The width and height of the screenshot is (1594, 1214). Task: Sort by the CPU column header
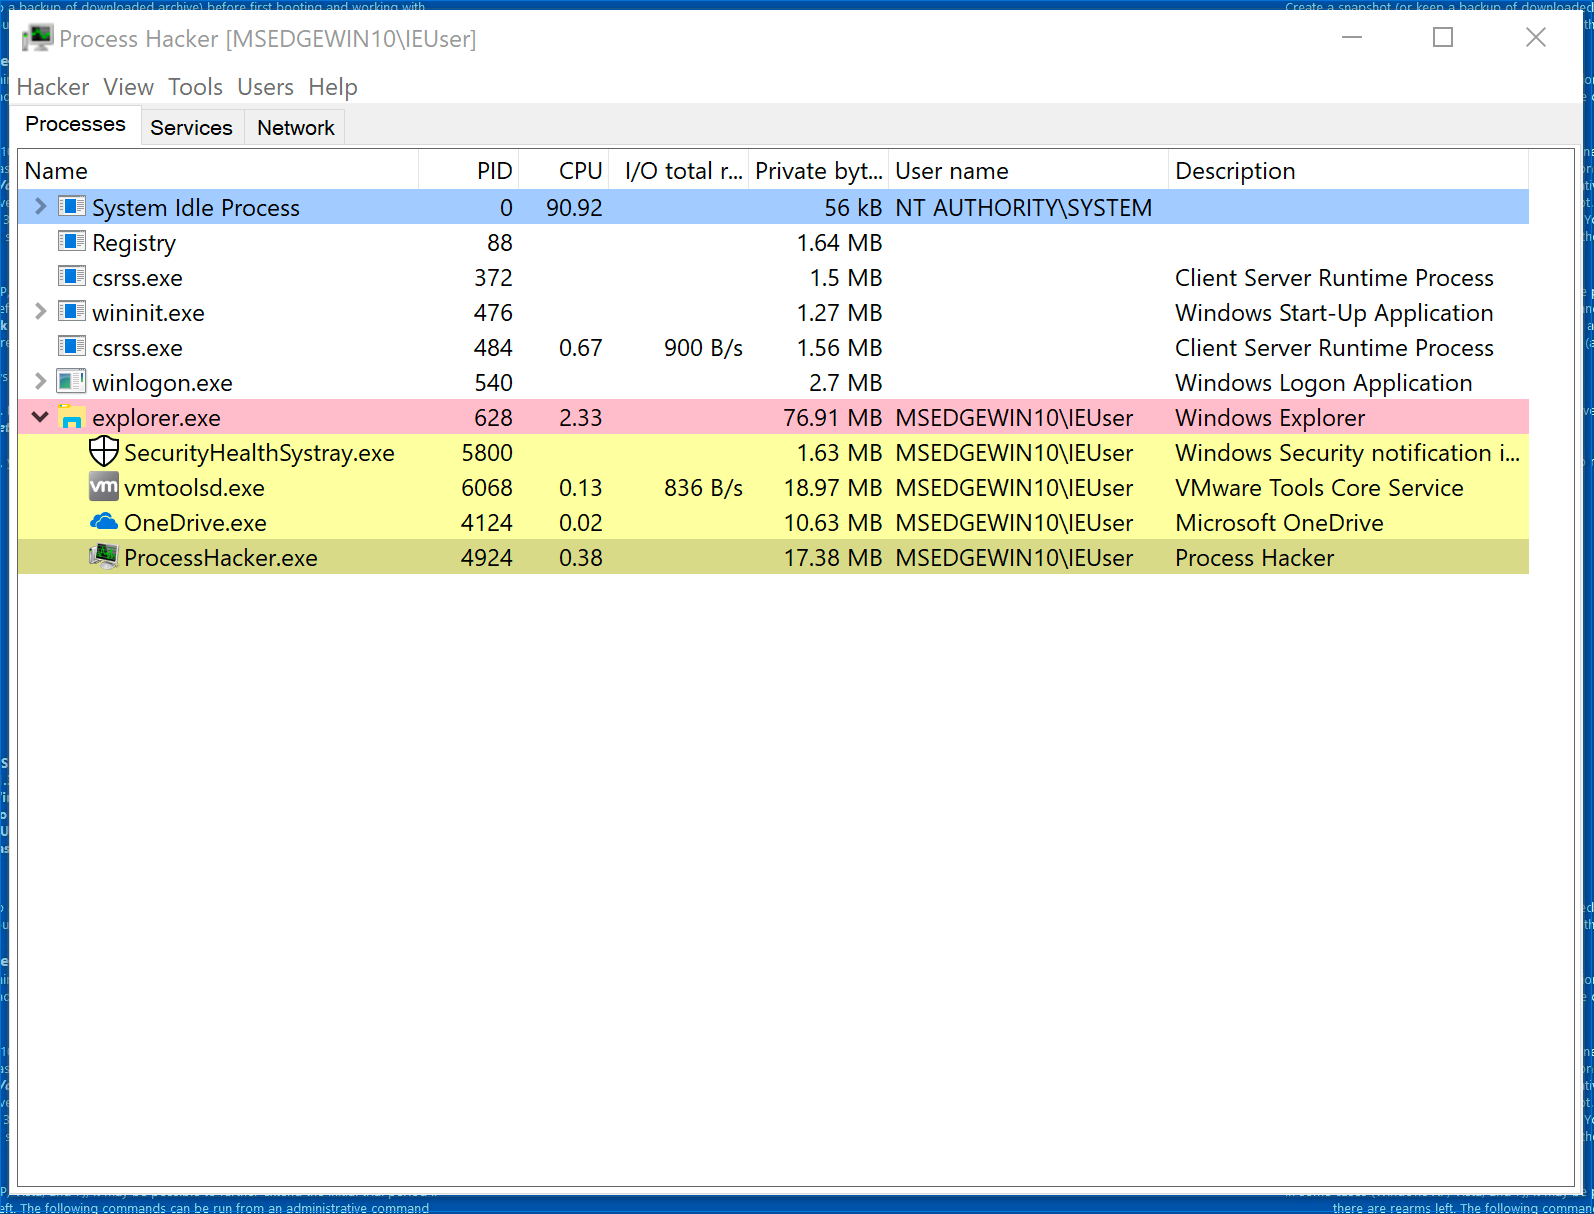tap(564, 171)
